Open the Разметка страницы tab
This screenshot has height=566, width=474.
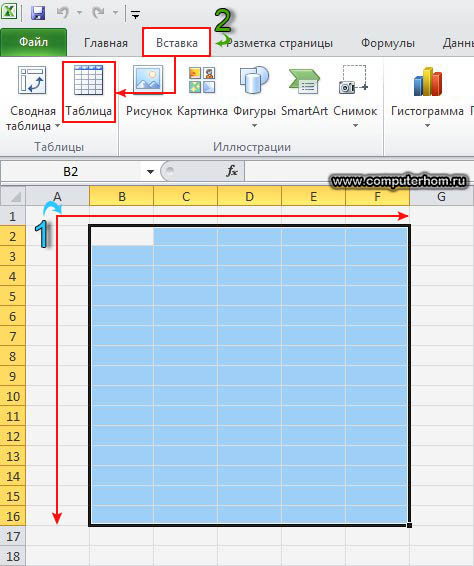pyautogui.click(x=279, y=43)
